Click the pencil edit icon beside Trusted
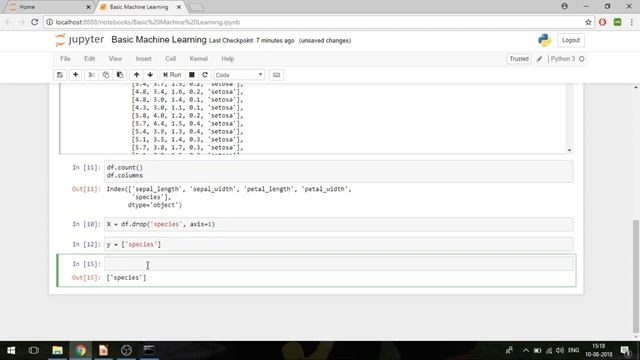The width and height of the screenshot is (640, 360). tap(539, 59)
